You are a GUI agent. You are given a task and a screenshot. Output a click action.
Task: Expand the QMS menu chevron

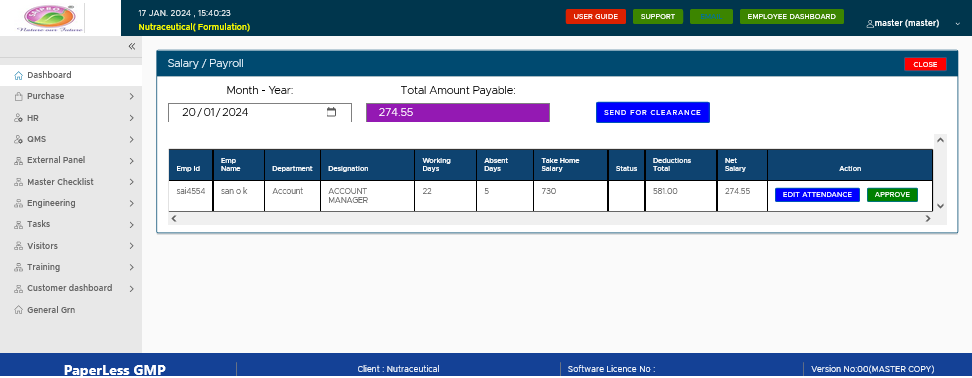tap(131, 139)
